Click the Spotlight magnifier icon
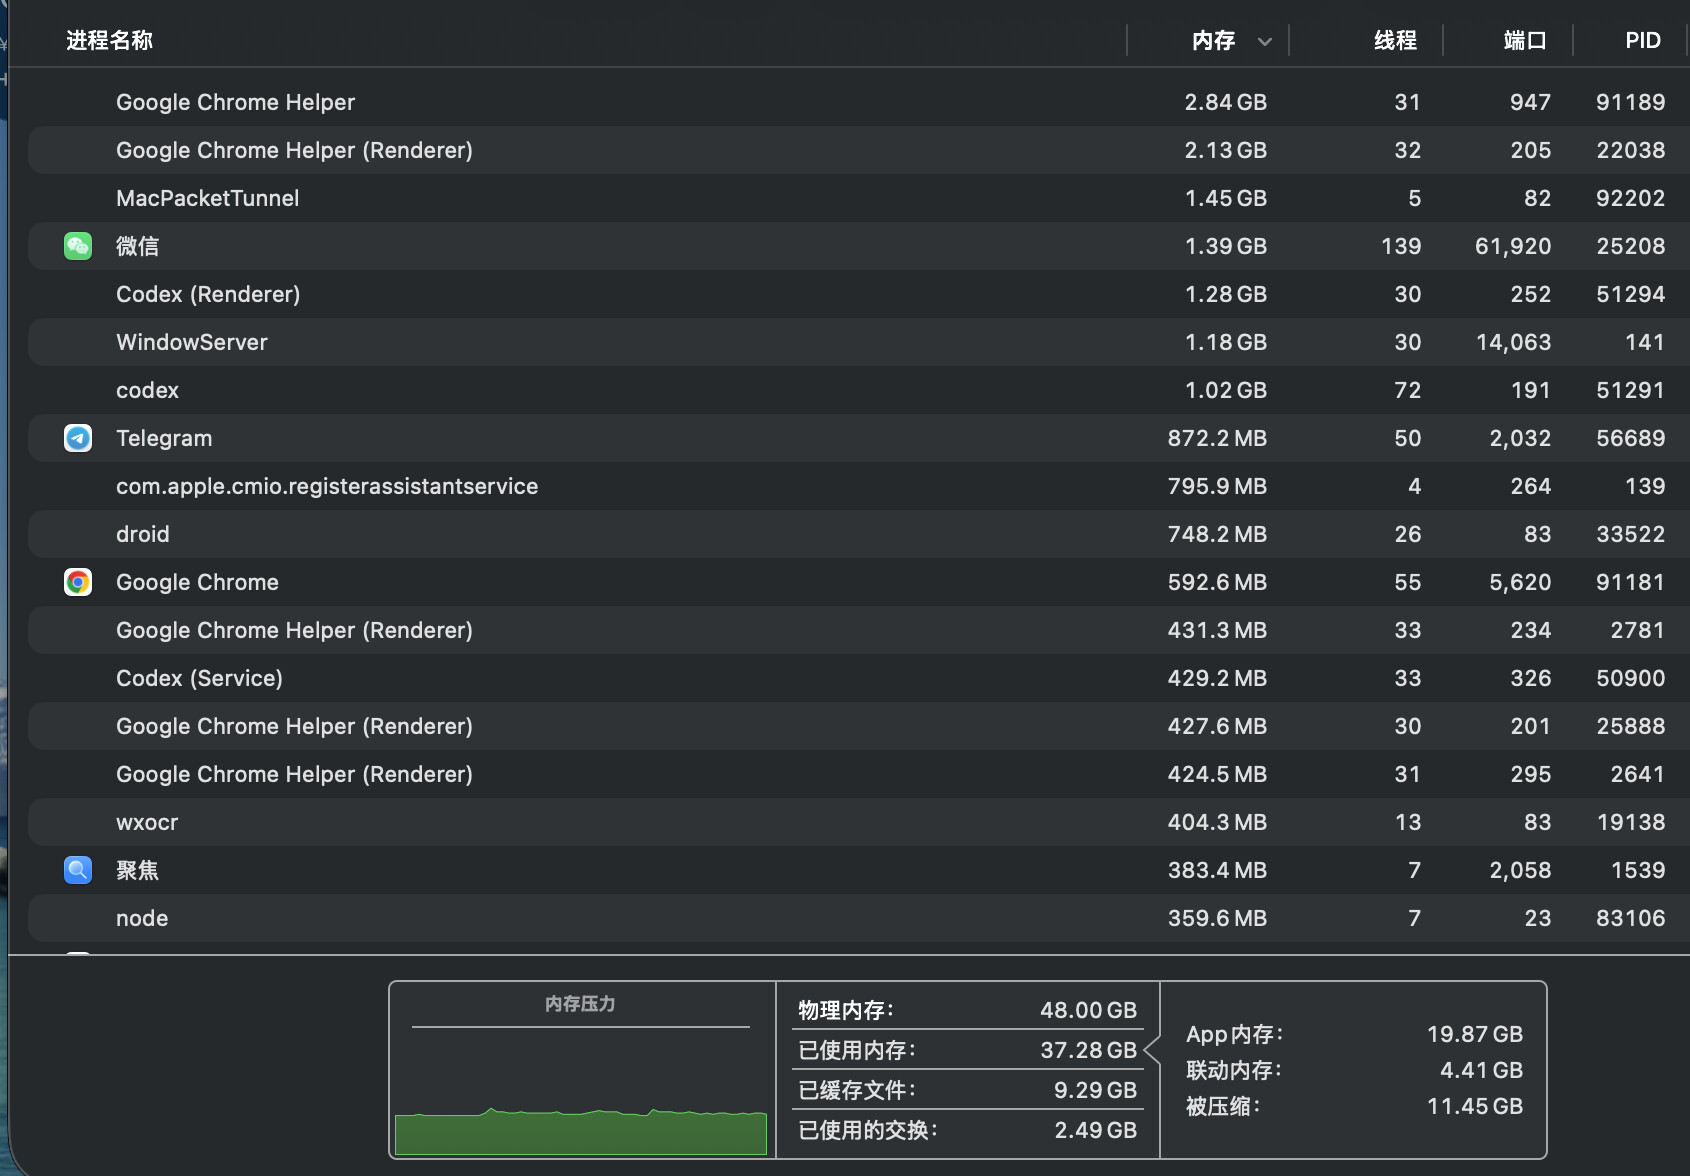 pyautogui.click(x=78, y=870)
